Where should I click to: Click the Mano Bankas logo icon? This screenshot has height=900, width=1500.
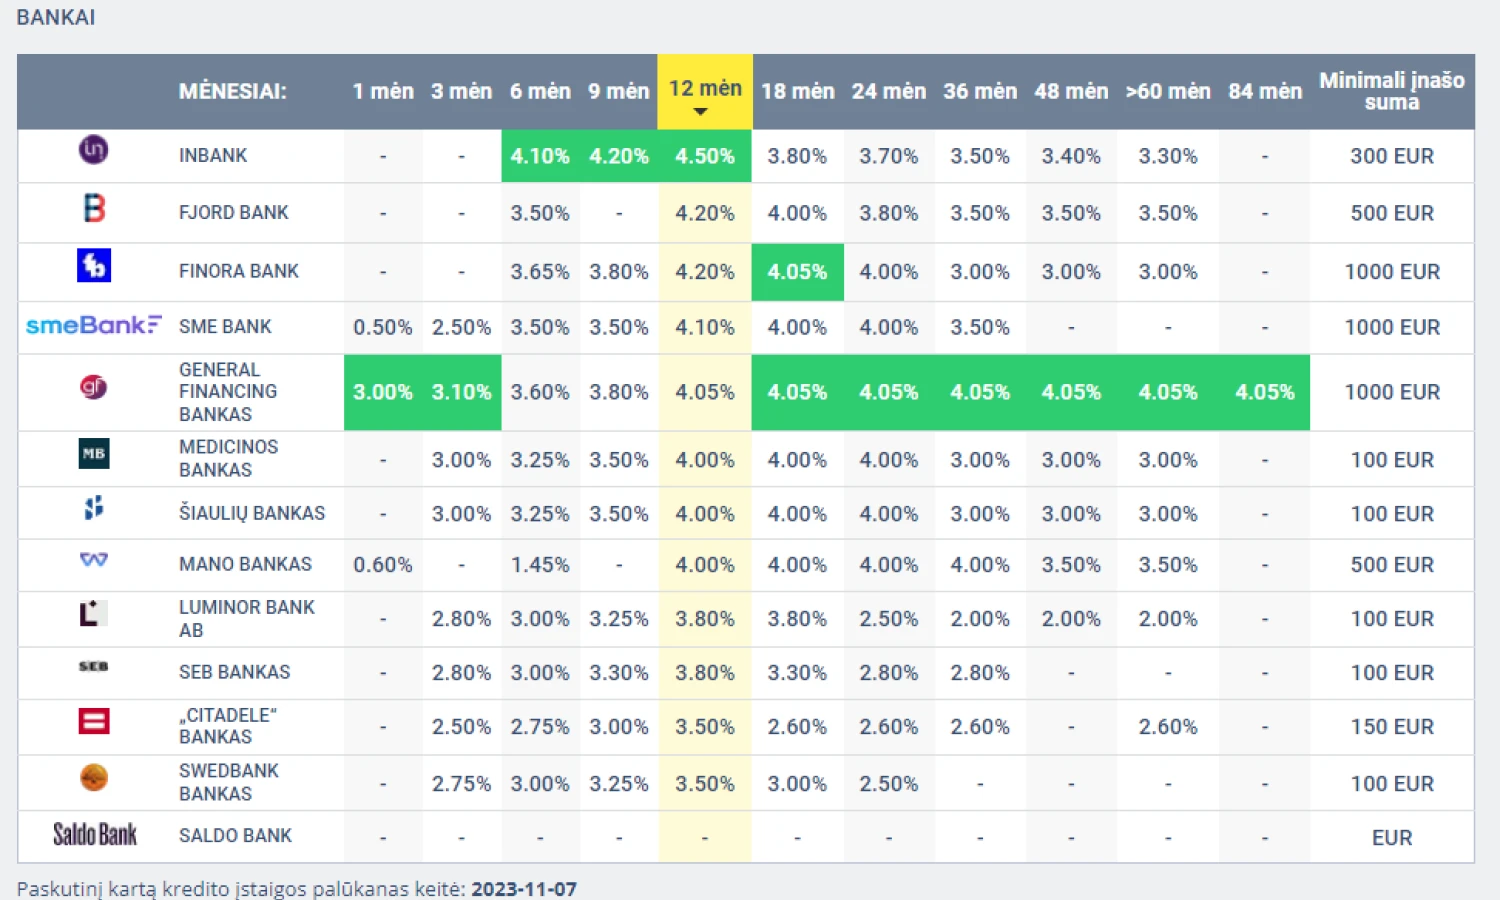[x=94, y=560]
